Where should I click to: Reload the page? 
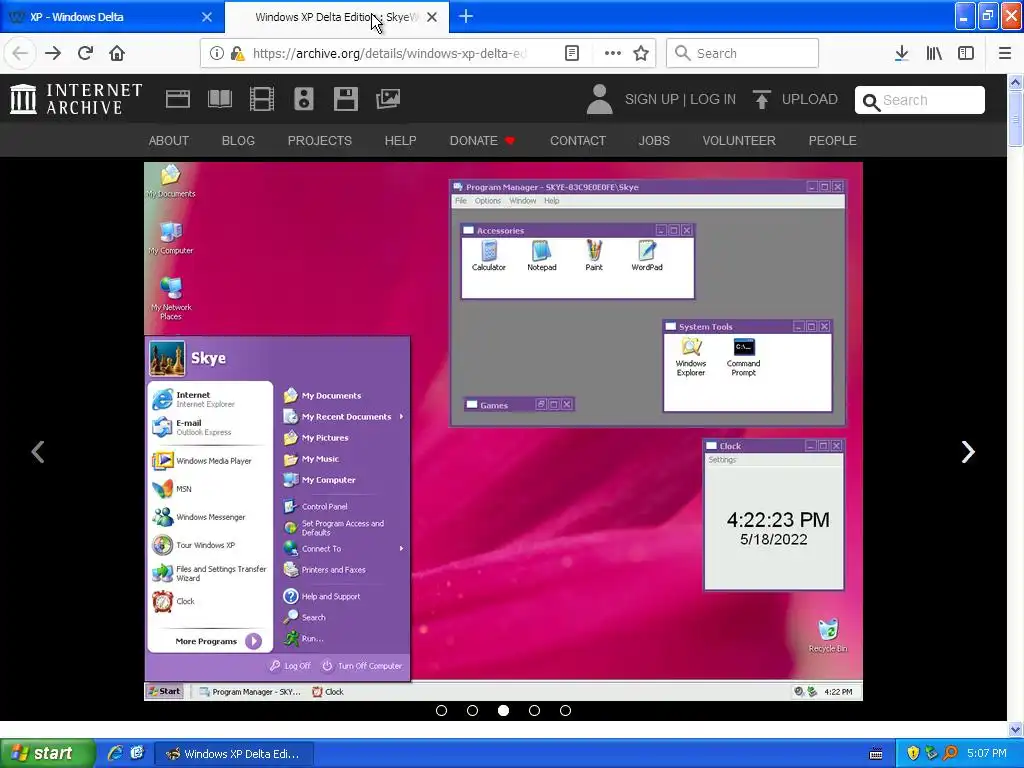click(85, 54)
